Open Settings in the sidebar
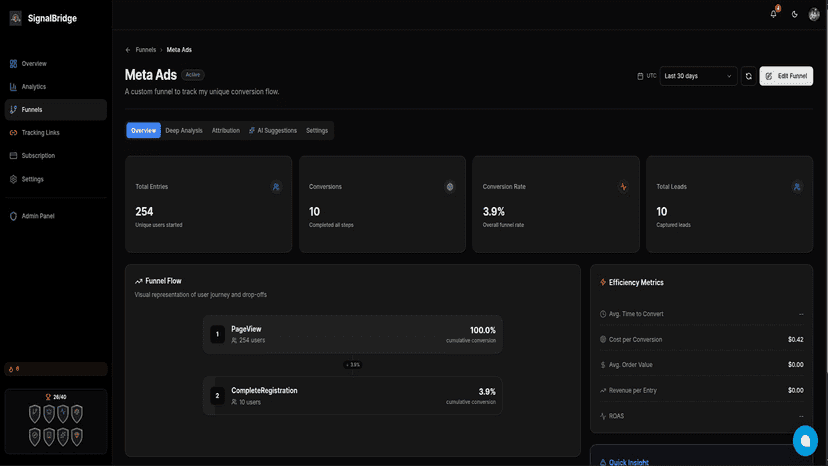The width and height of the screenshot is (828, 466). coord(55,179)
